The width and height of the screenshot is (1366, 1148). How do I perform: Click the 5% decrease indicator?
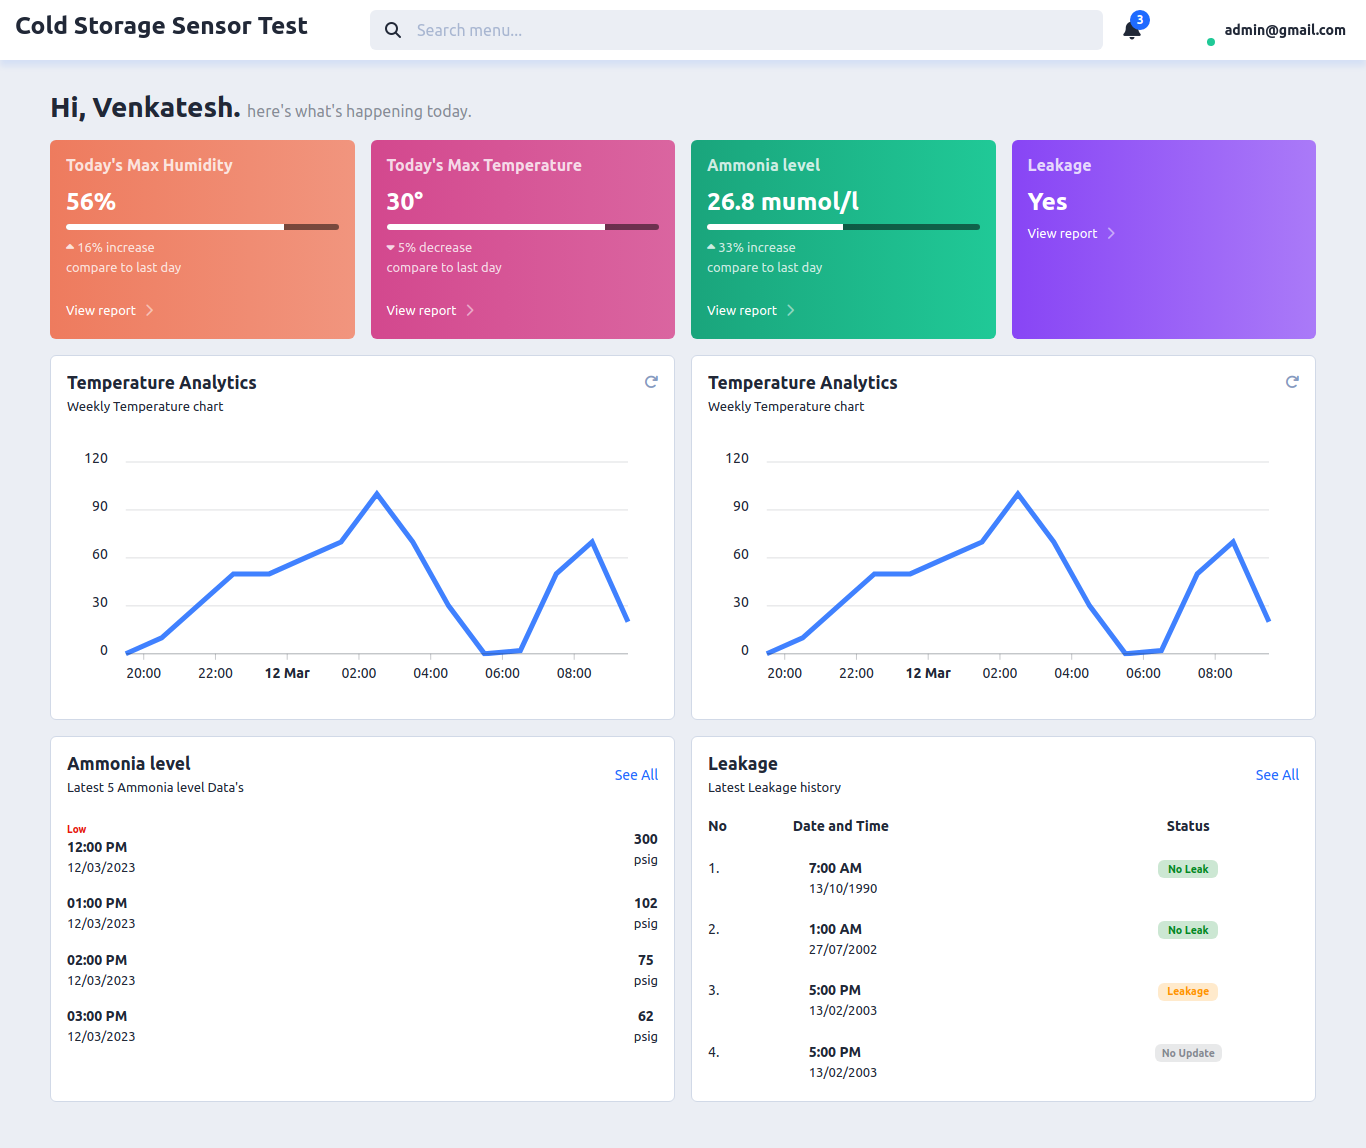pos(429,247)
